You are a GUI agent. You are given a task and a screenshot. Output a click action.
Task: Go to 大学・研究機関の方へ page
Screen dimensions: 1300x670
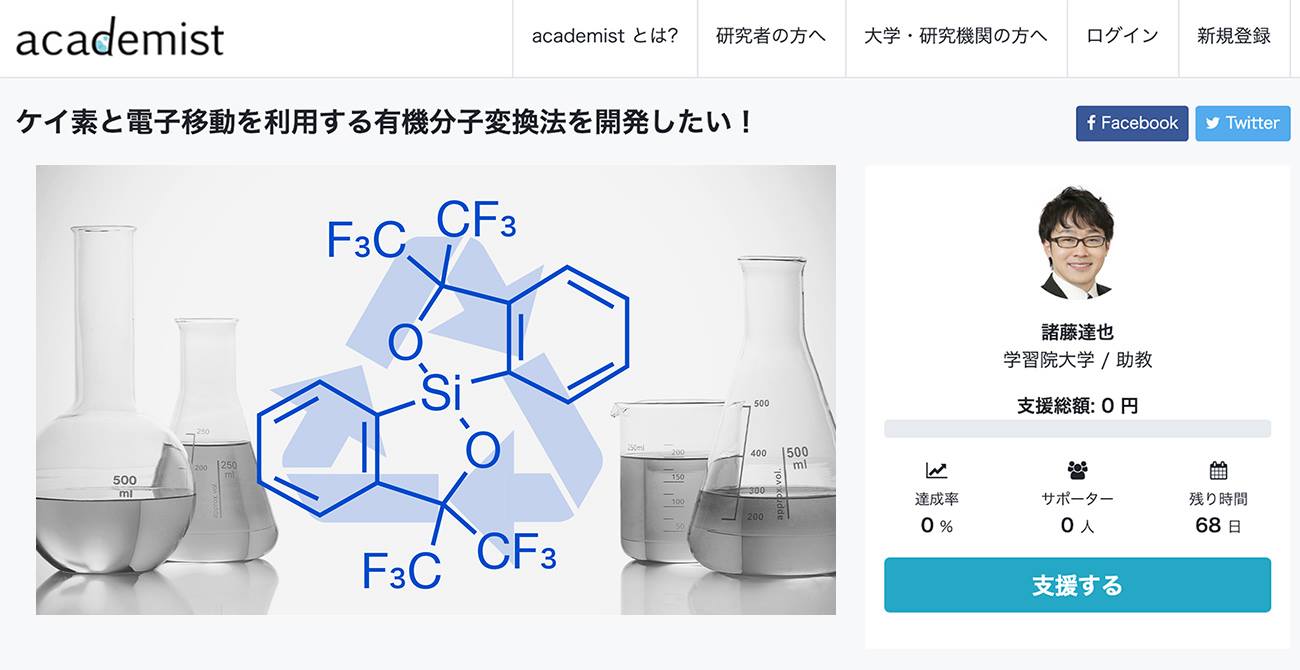pos(956,37)
